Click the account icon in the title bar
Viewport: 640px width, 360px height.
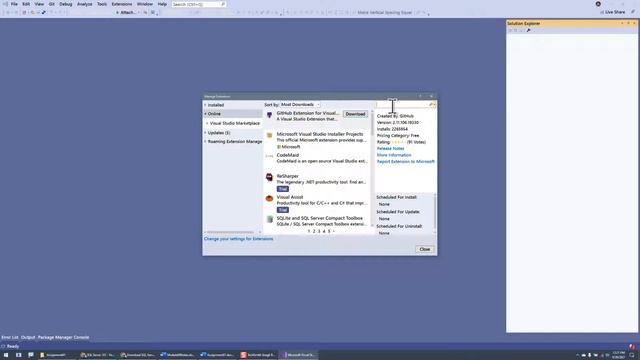click(598, 4)
